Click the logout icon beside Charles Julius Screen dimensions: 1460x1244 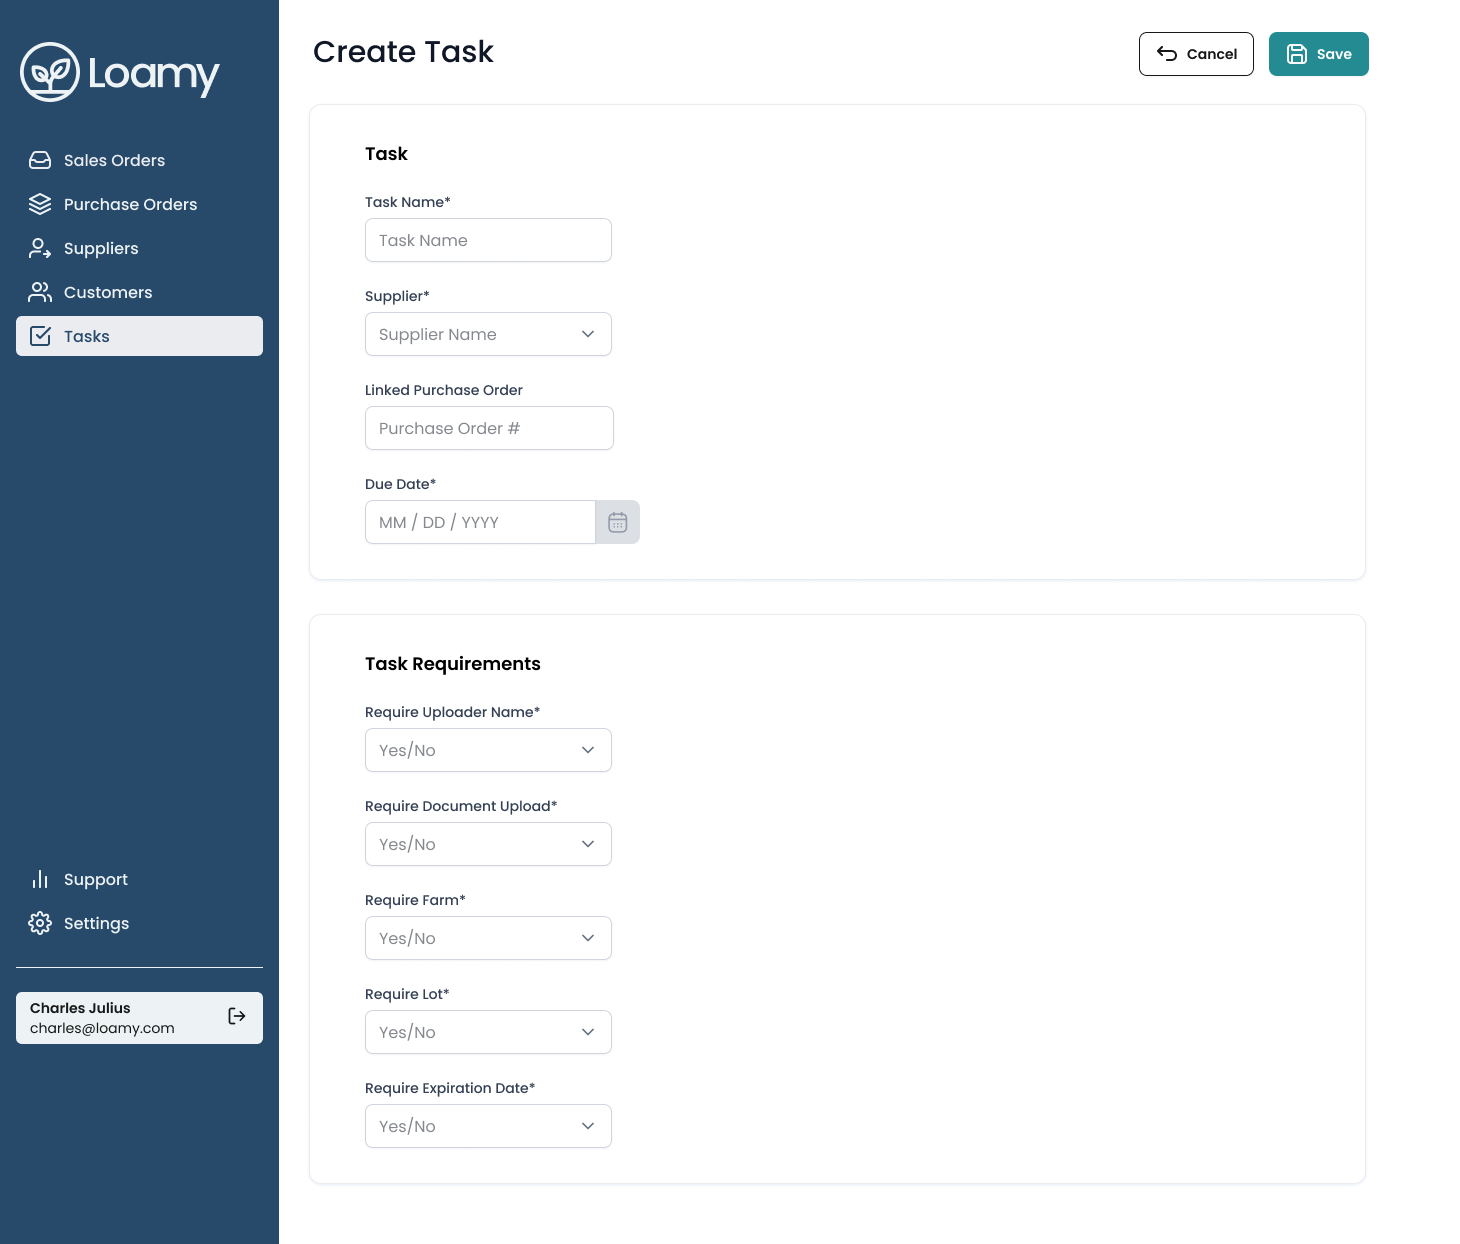click(x=237, y=1016)
